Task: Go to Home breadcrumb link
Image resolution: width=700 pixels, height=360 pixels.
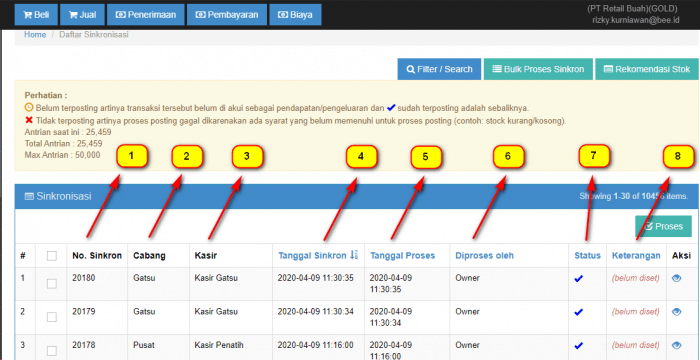Action: point(35,34)
